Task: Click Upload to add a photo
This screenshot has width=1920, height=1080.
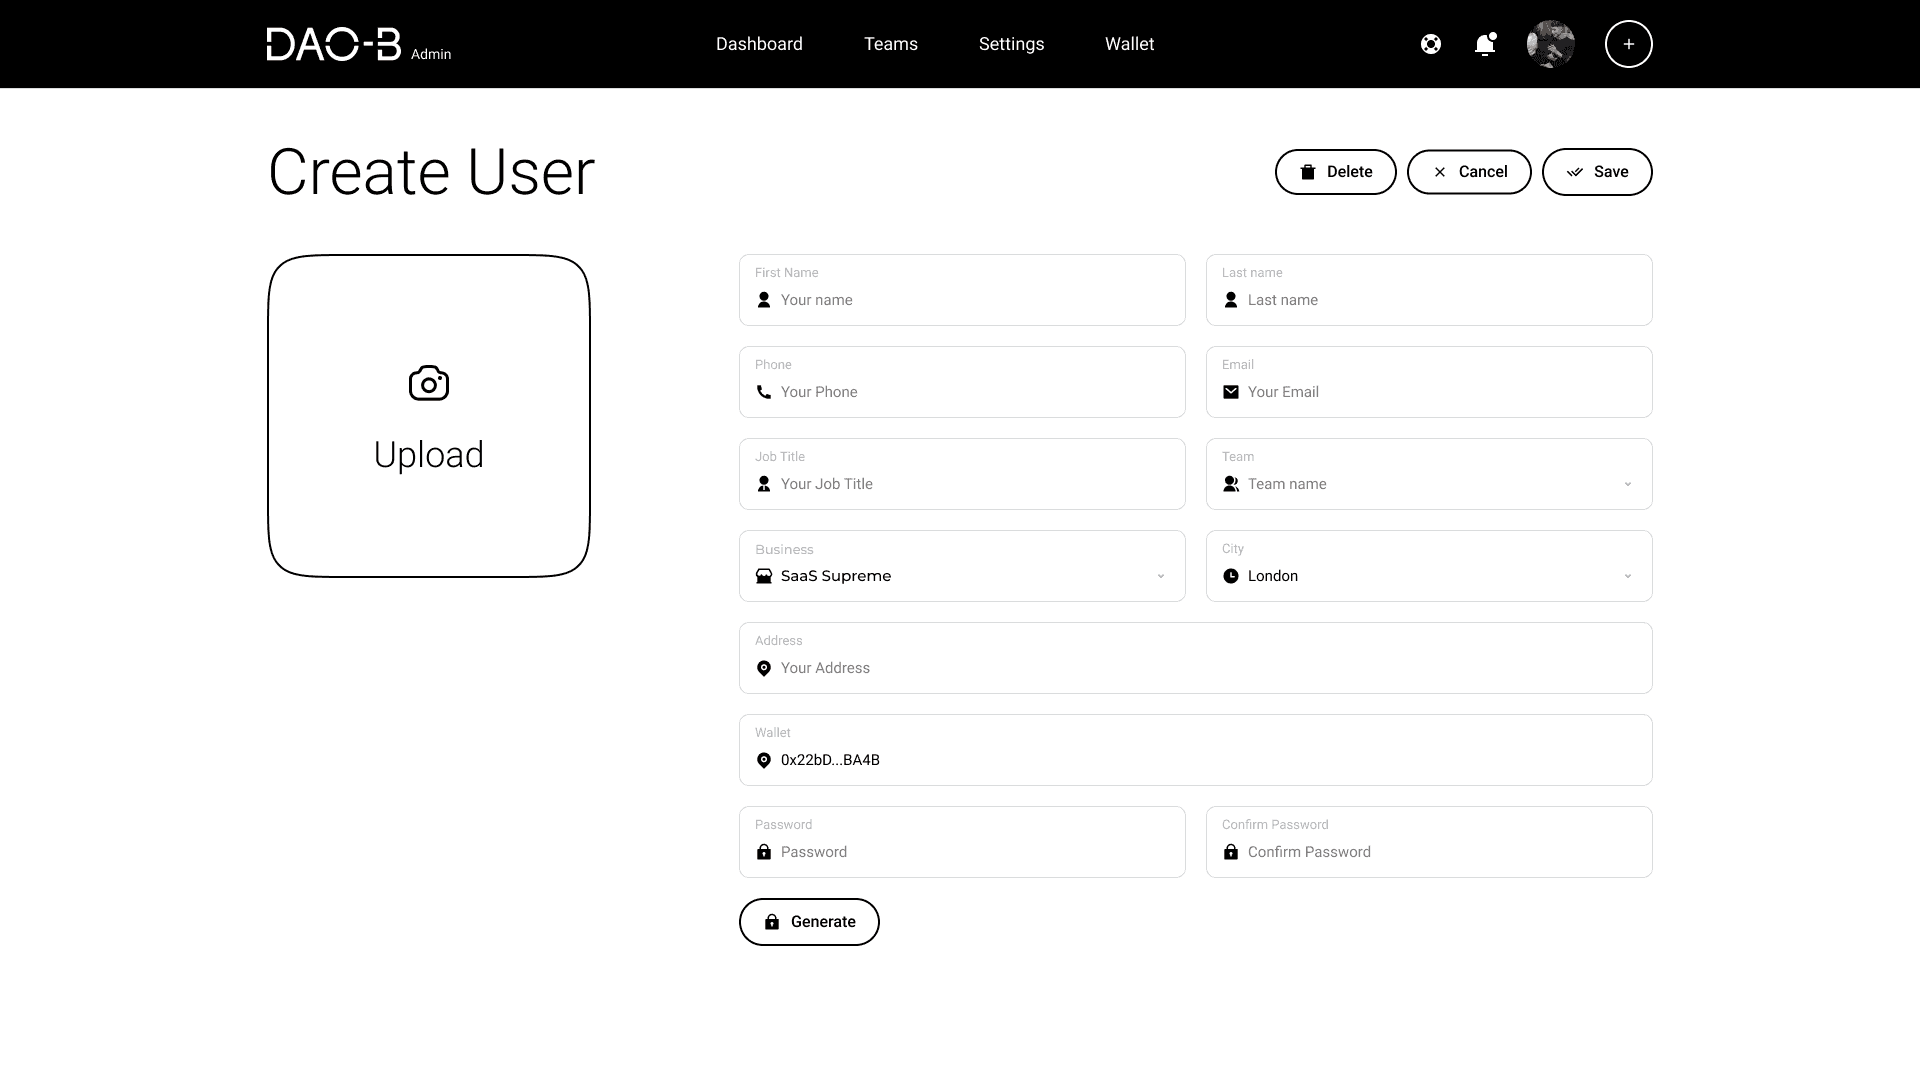Action: [x=429, y=416]
